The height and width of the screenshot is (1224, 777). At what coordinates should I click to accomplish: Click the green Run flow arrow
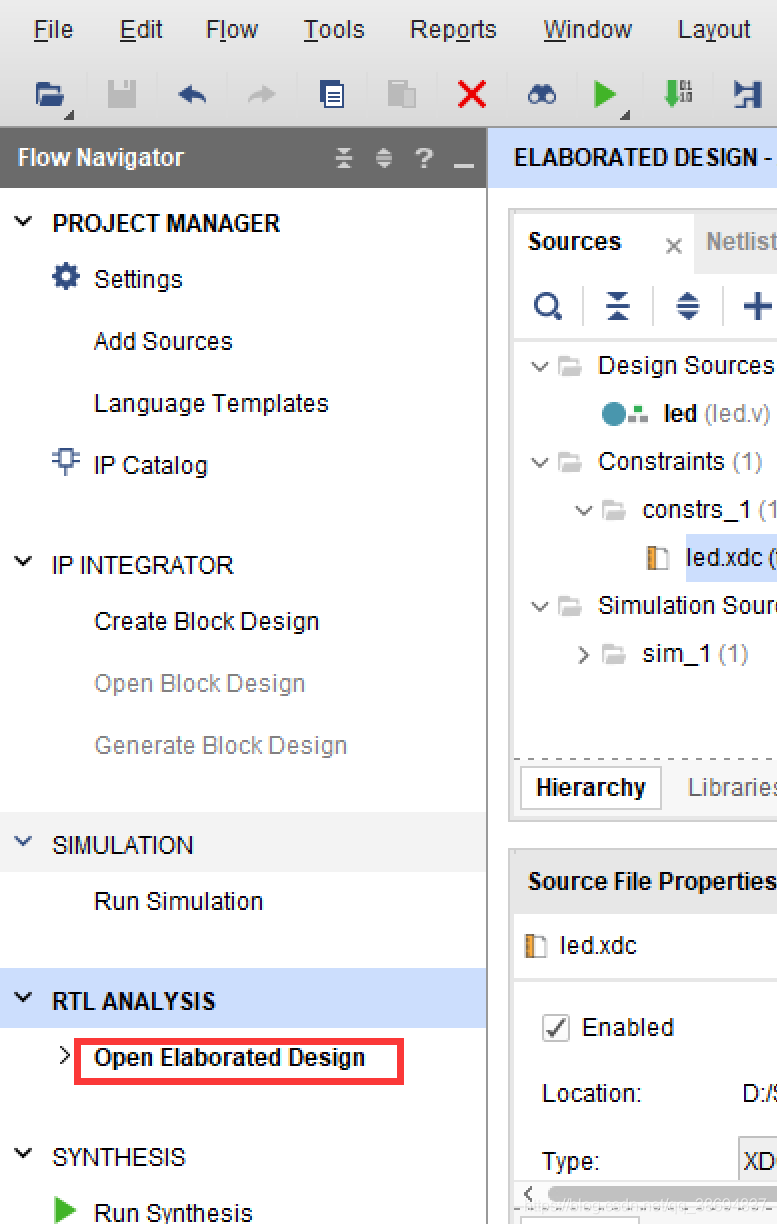click(x=605, y=95)
